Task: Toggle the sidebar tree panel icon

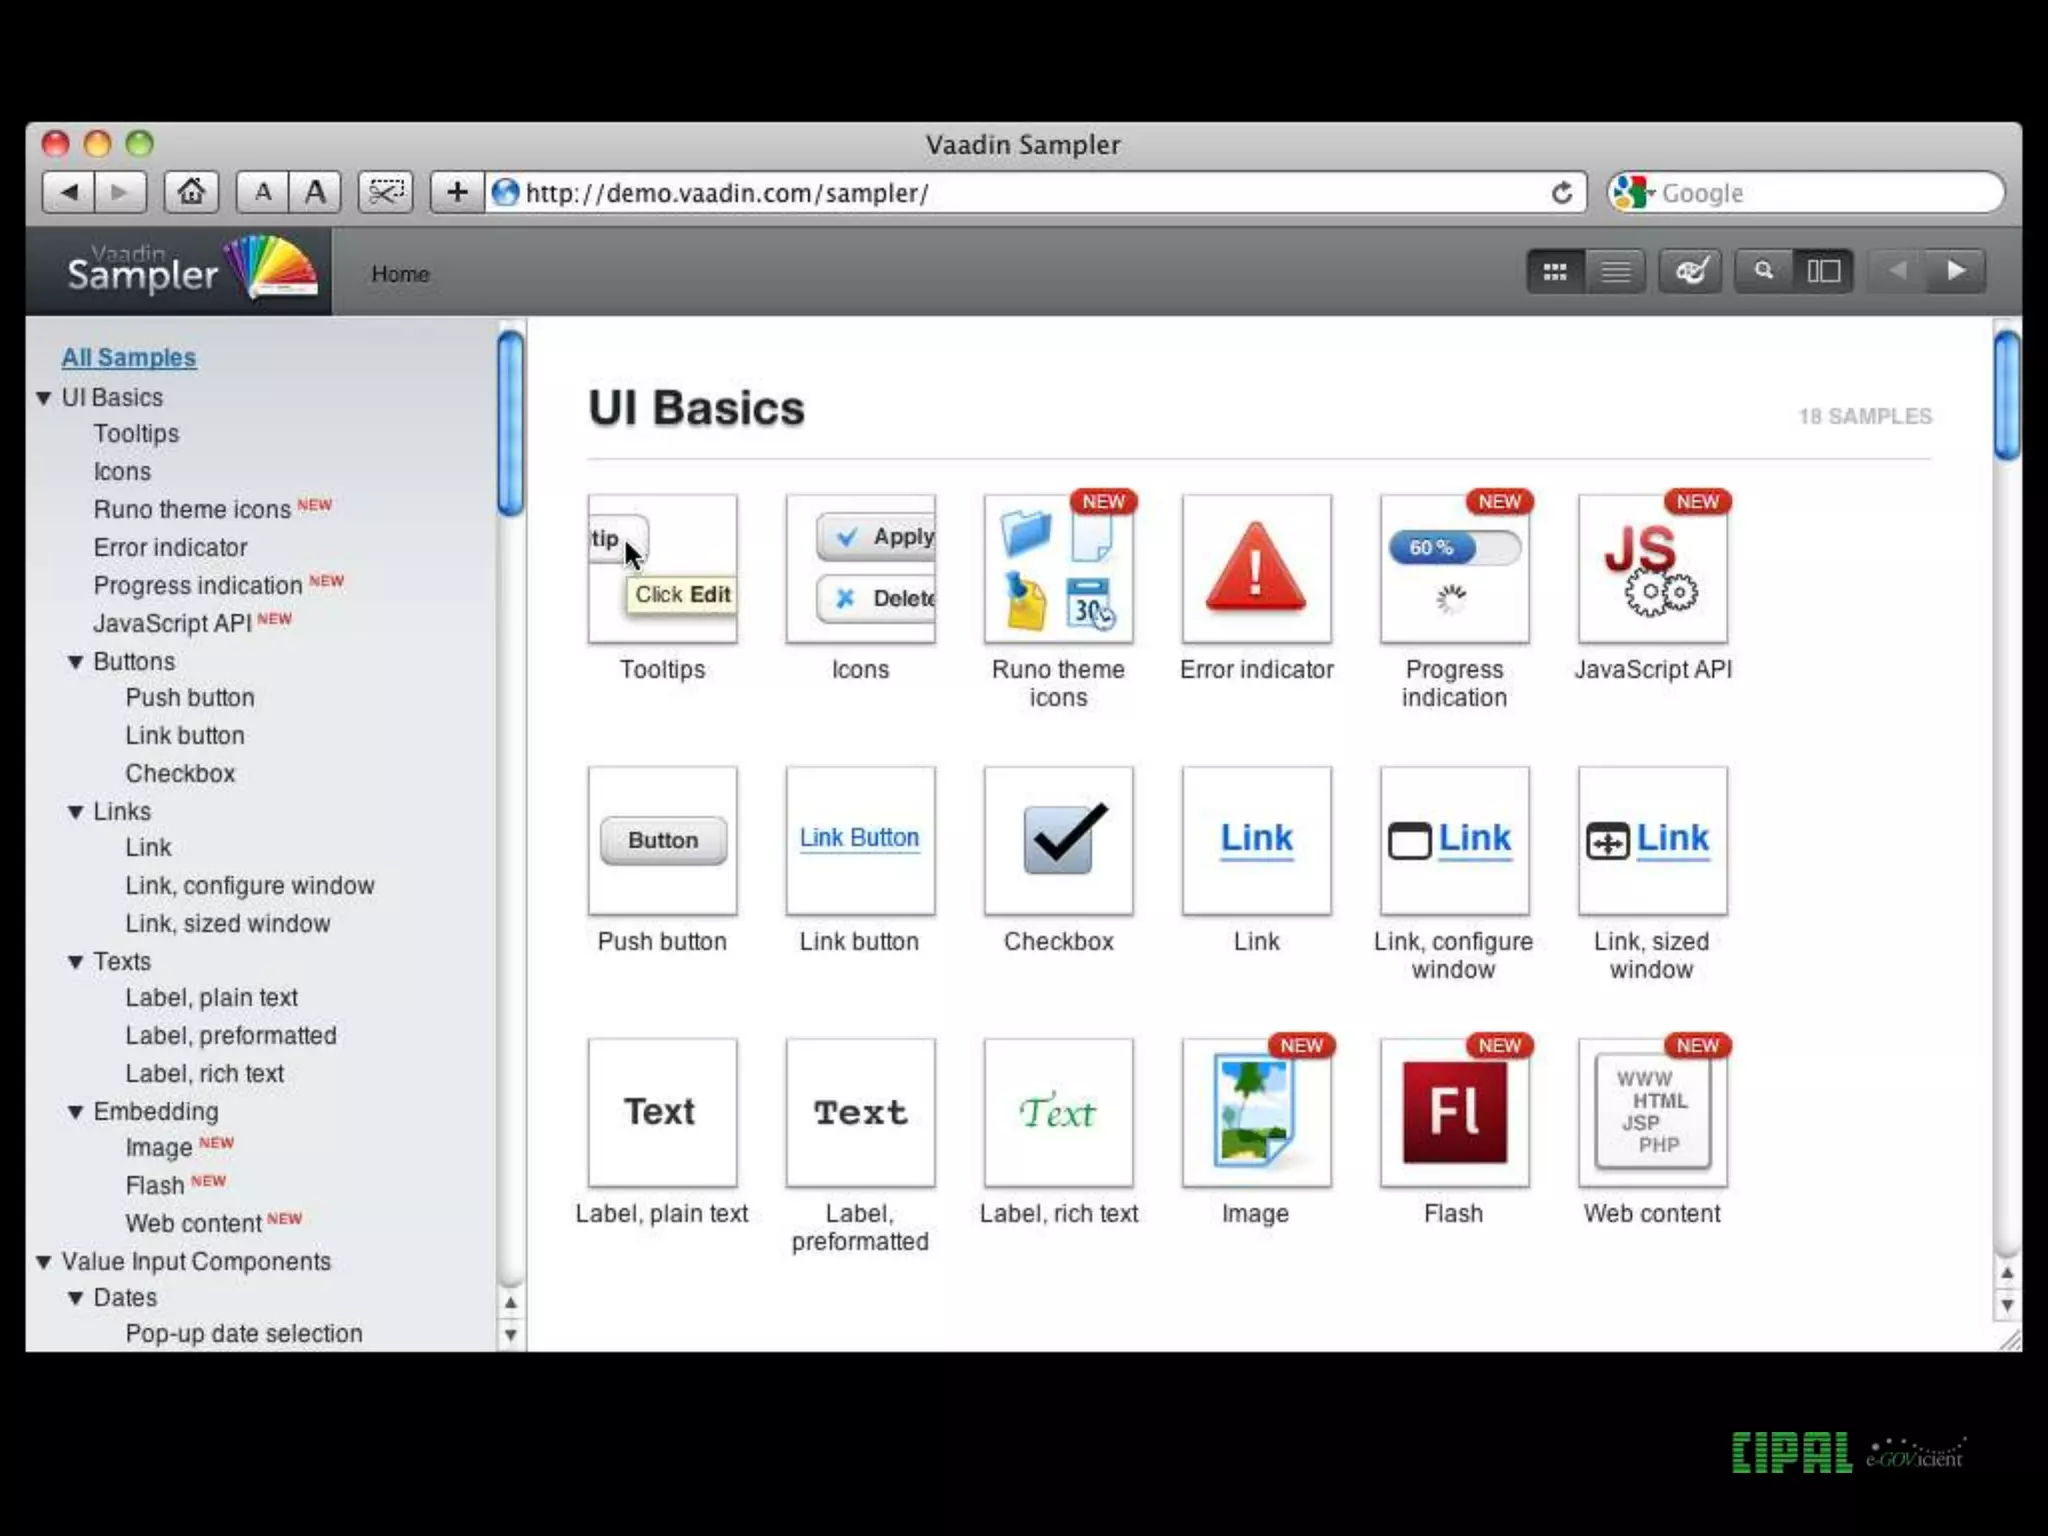Action: click(1823, 271)
